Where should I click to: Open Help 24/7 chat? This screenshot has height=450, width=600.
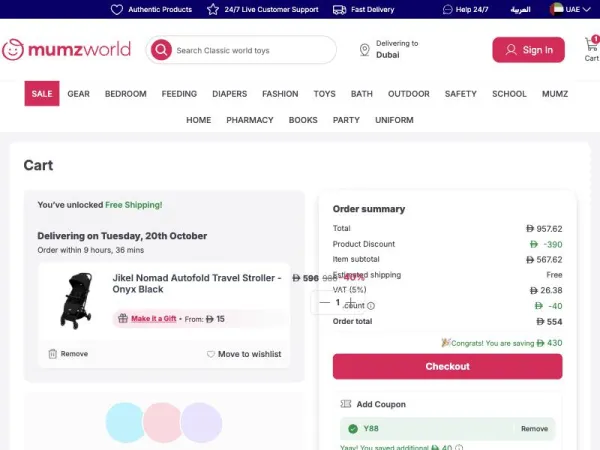[465, 9]
